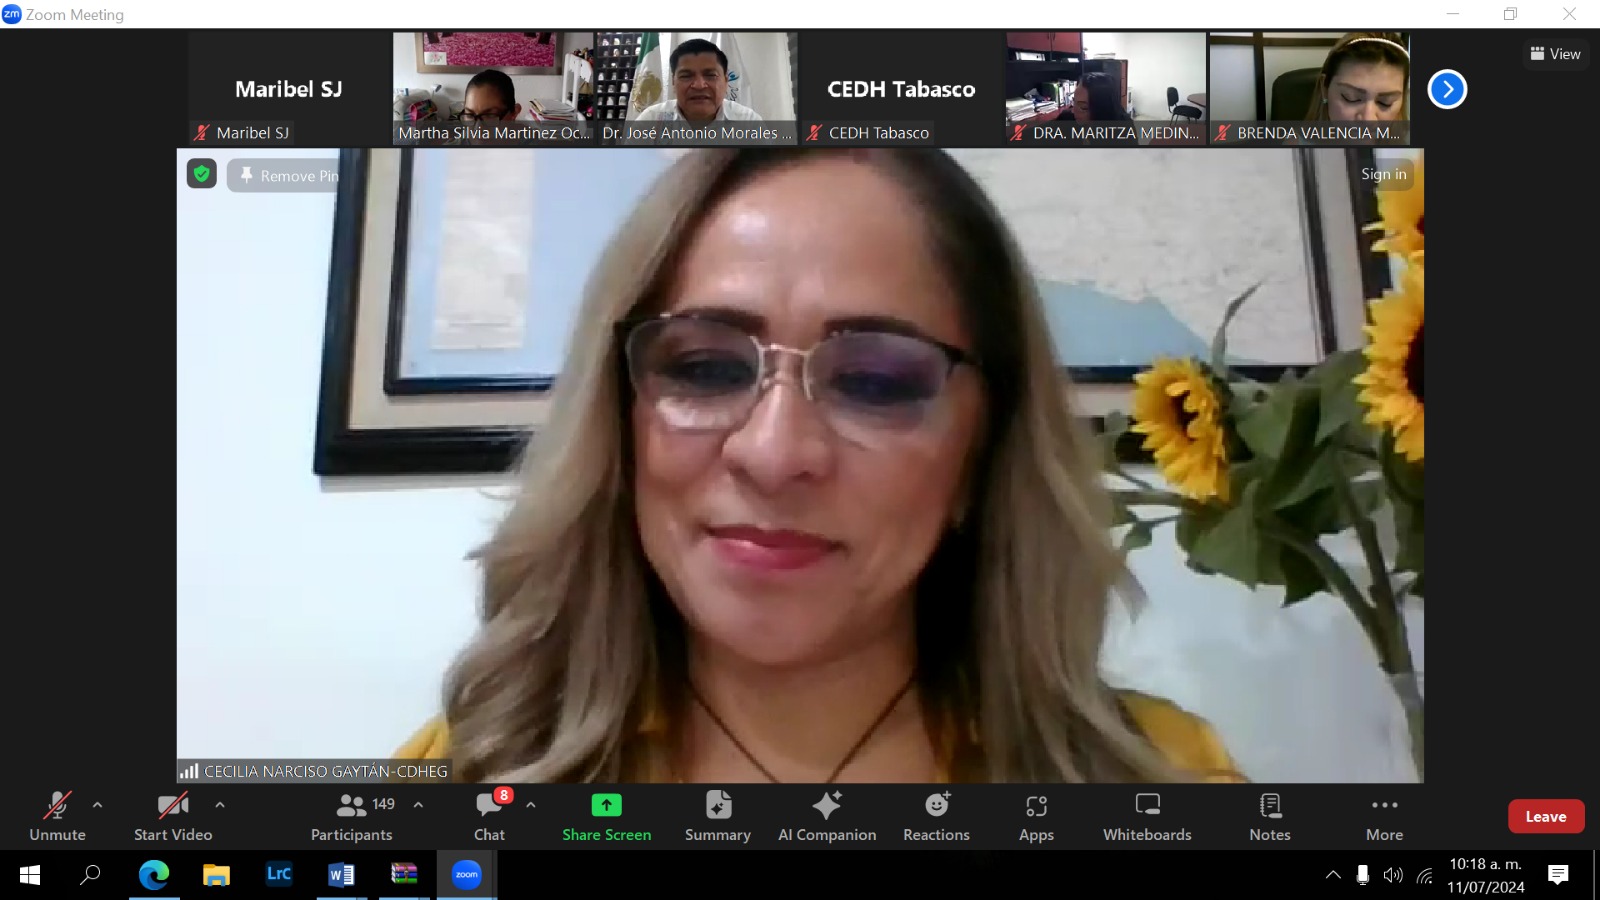Viewport: 1600px width, 900px height.
Task: Open taskbar Search
Action: (x=90, y=875)
